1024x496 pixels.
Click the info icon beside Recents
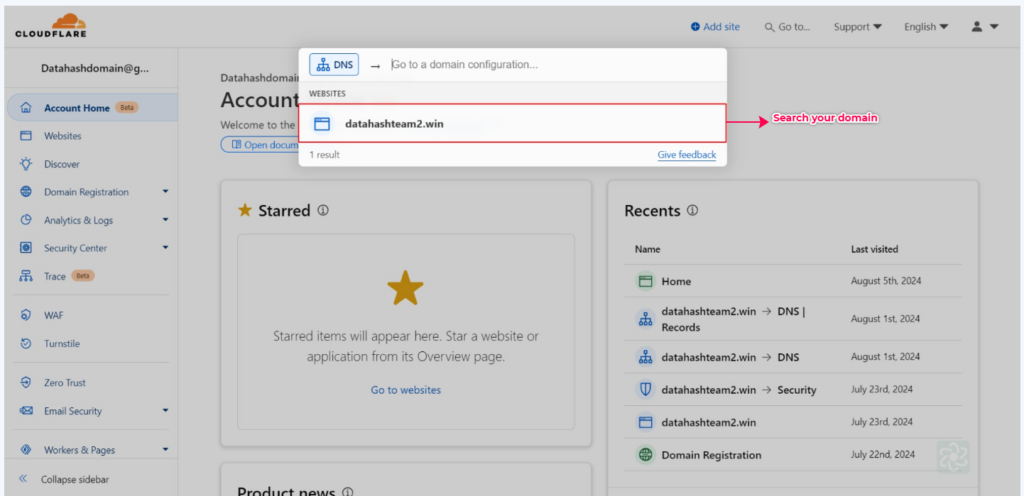click(693, 211)
